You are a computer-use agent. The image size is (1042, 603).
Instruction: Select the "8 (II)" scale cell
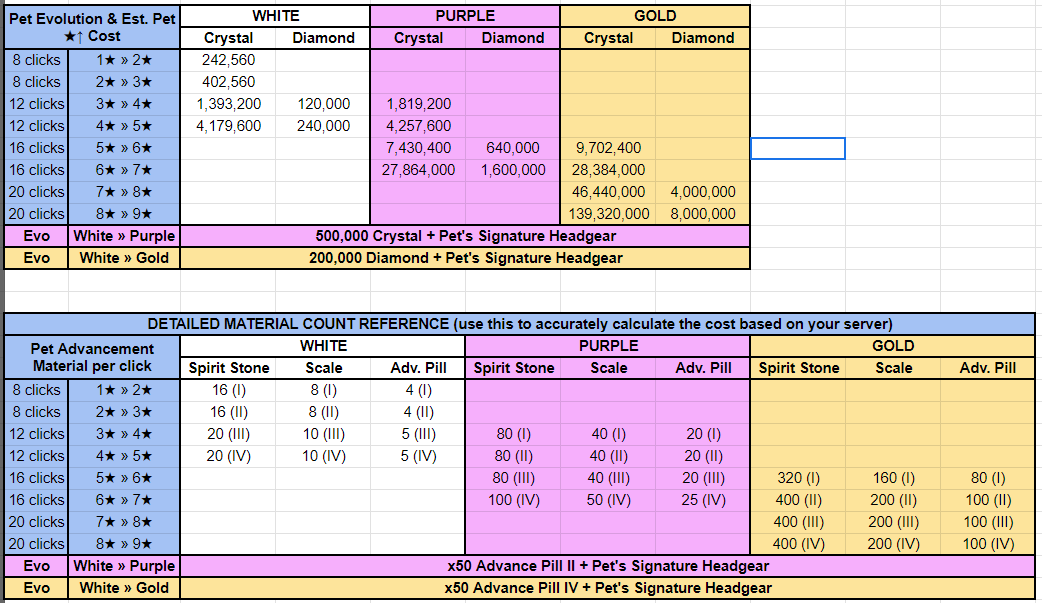[323, 412]
